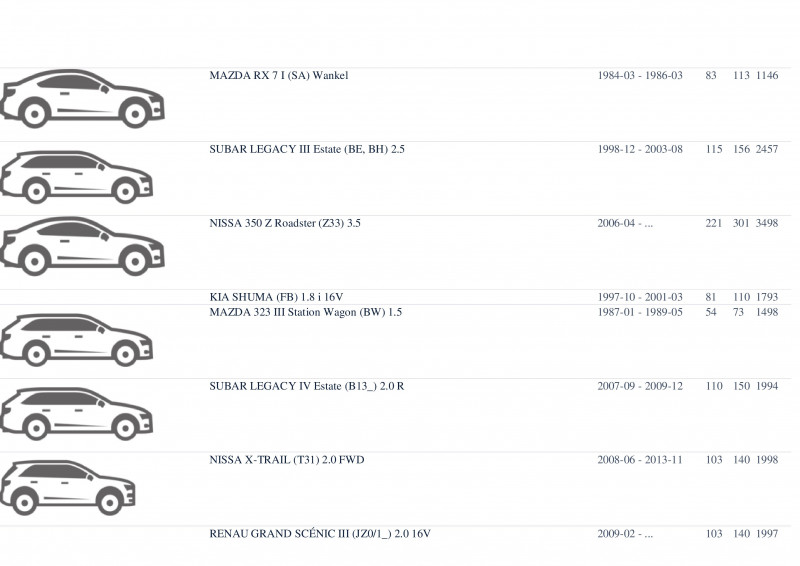
Task: Open NISSA X-TRAIL (T31) 2.0 FWD entry
Action: click(287, 460)
